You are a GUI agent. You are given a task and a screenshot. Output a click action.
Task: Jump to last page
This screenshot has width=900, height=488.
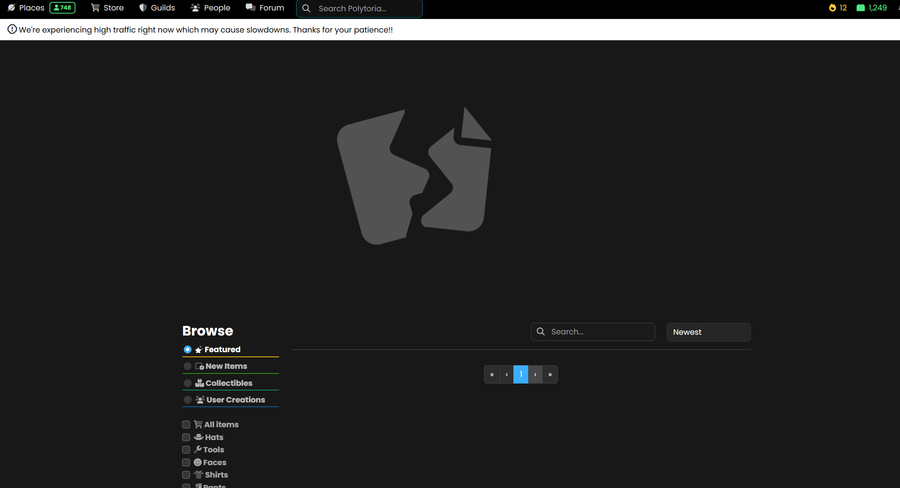(550, 374)
